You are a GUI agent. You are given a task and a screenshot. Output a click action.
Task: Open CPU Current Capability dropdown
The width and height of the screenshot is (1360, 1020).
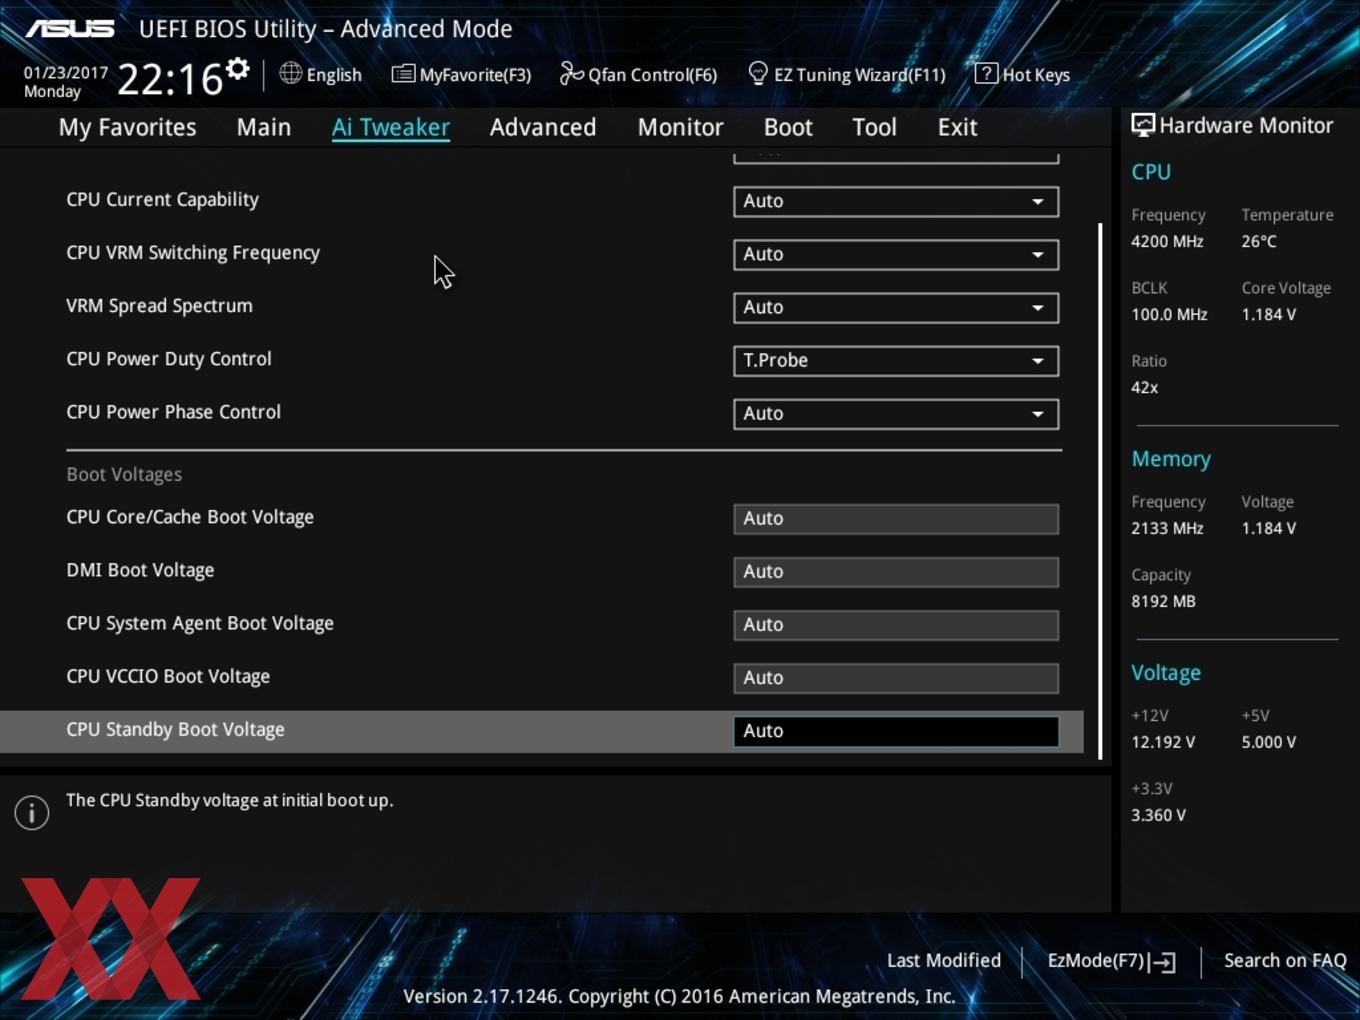point(896,201)
